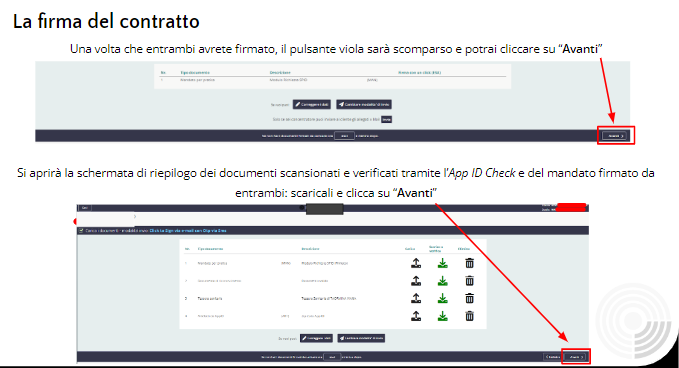The image size is (679, 368).
Task: Click Correggere i dati under four-document table
Action: pyautogui.click(x=316, y=338)
